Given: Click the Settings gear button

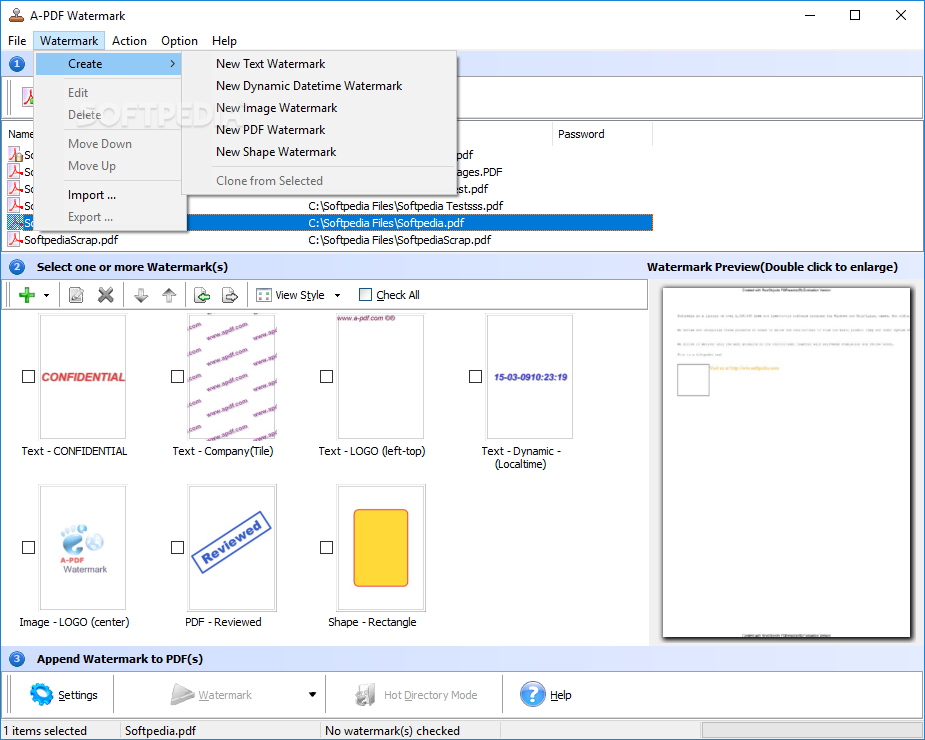Looking at the screenshot, I should [64, 695].
